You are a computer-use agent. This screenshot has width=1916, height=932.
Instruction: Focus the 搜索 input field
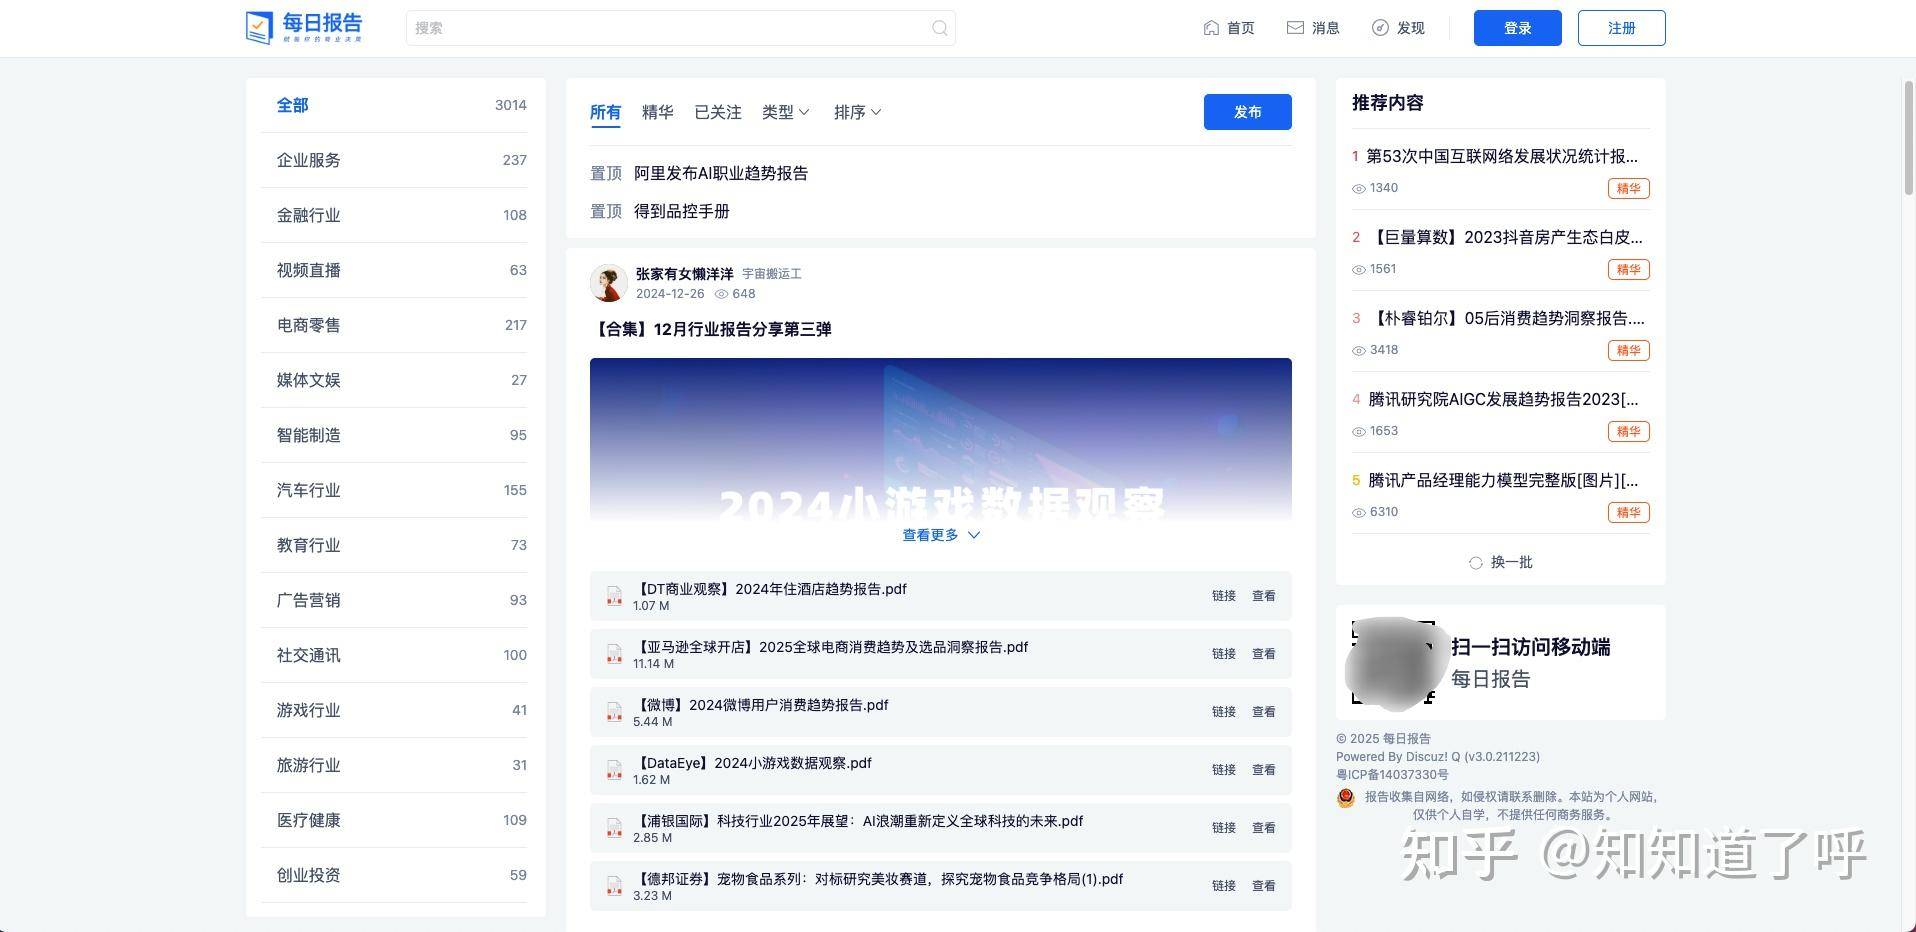coord(680,28)
